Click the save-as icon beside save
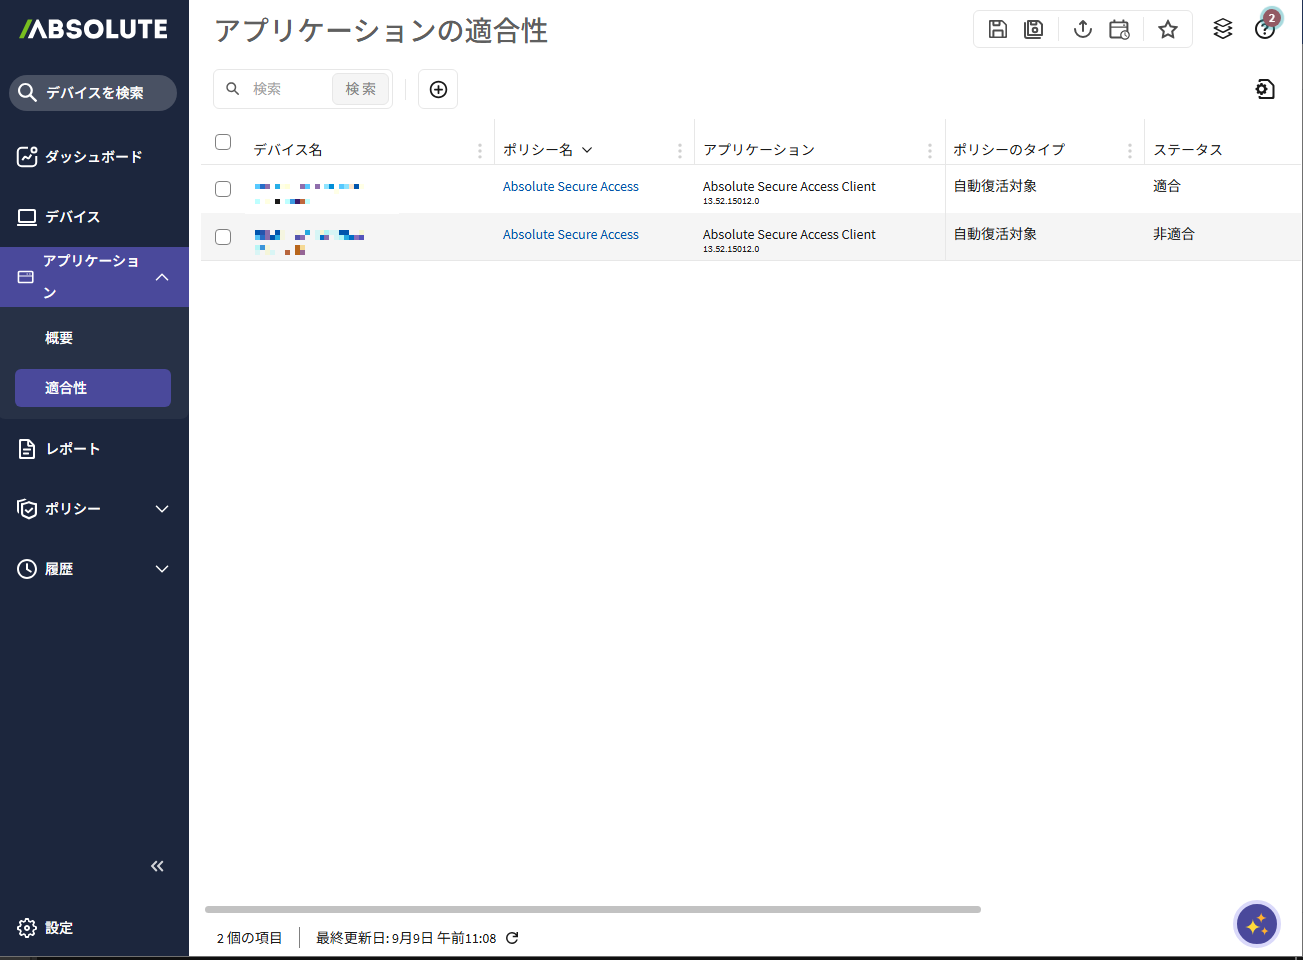The height and width of the screenshot is (960, 1303). point(1033,29)
